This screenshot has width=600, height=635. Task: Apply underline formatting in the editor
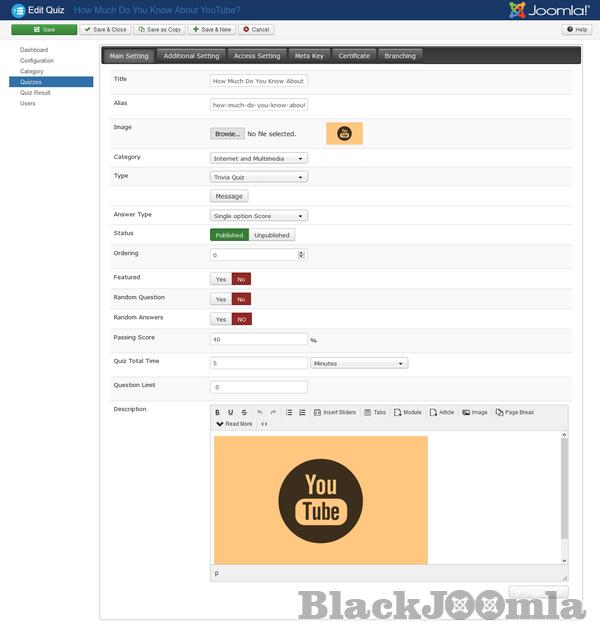click(231, 412)
